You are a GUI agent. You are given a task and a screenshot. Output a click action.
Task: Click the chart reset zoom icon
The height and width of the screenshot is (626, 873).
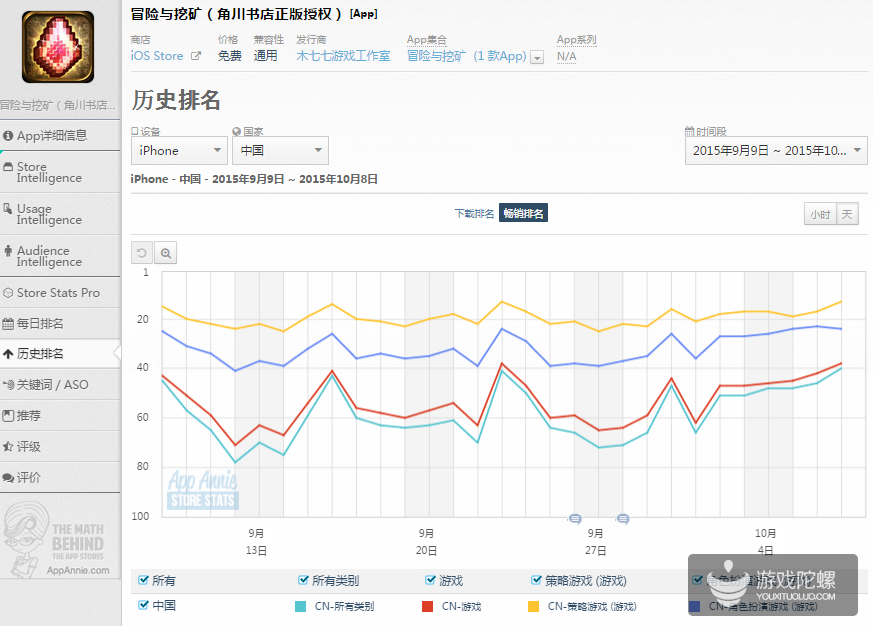point(143,253)
